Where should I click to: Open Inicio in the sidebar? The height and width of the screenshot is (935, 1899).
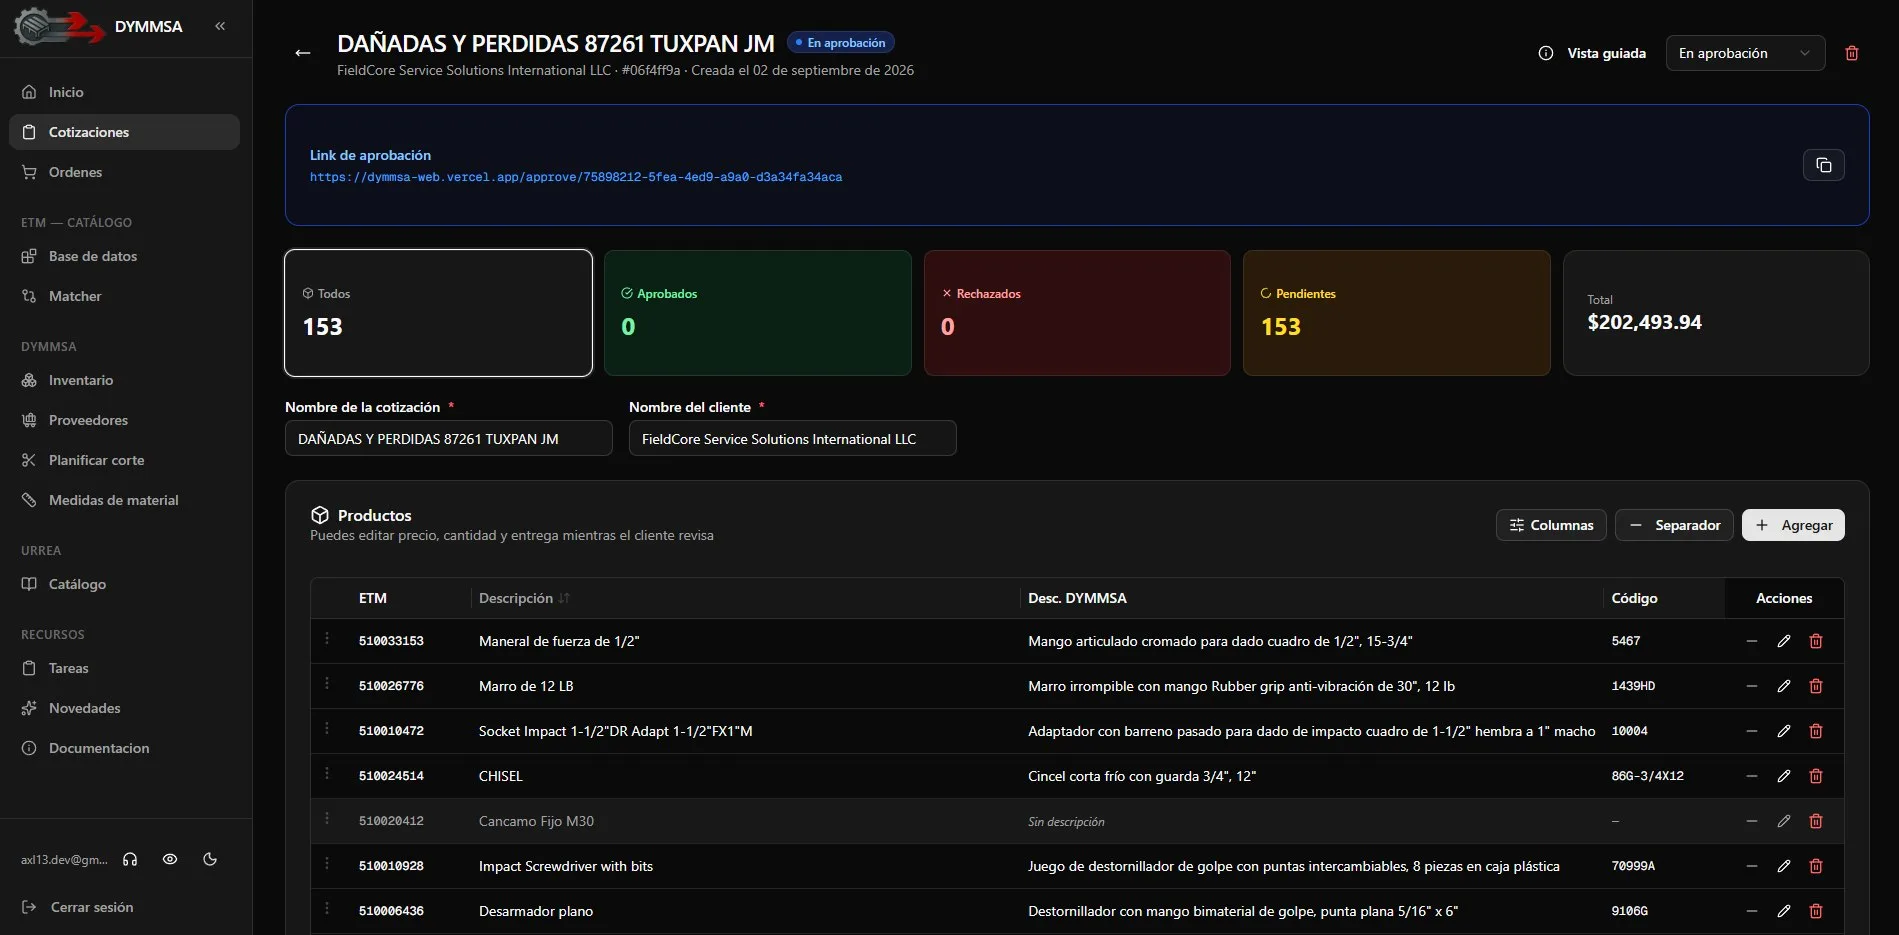coord(124,92)
